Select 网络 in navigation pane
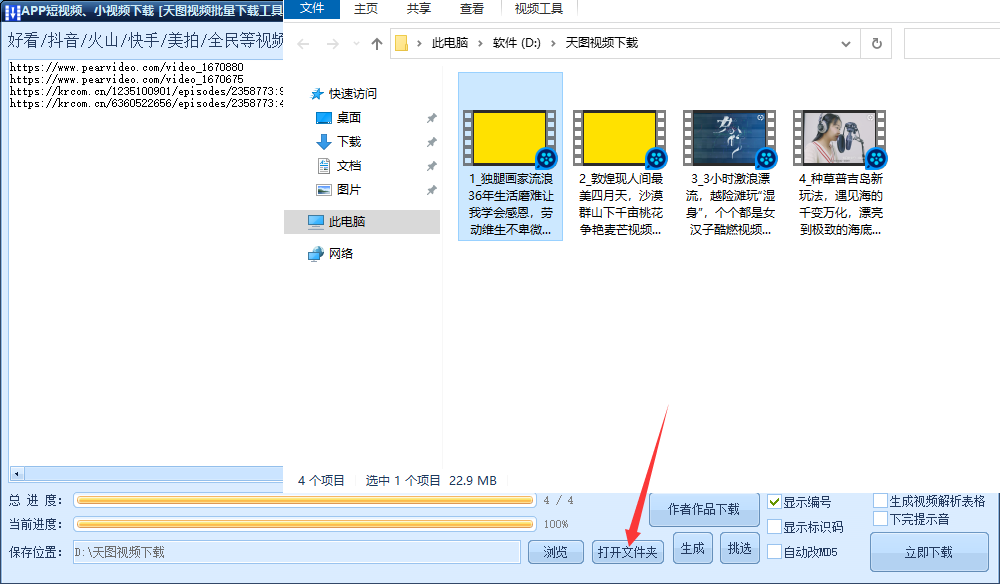Screen dimensions: 1000x584 340,254
